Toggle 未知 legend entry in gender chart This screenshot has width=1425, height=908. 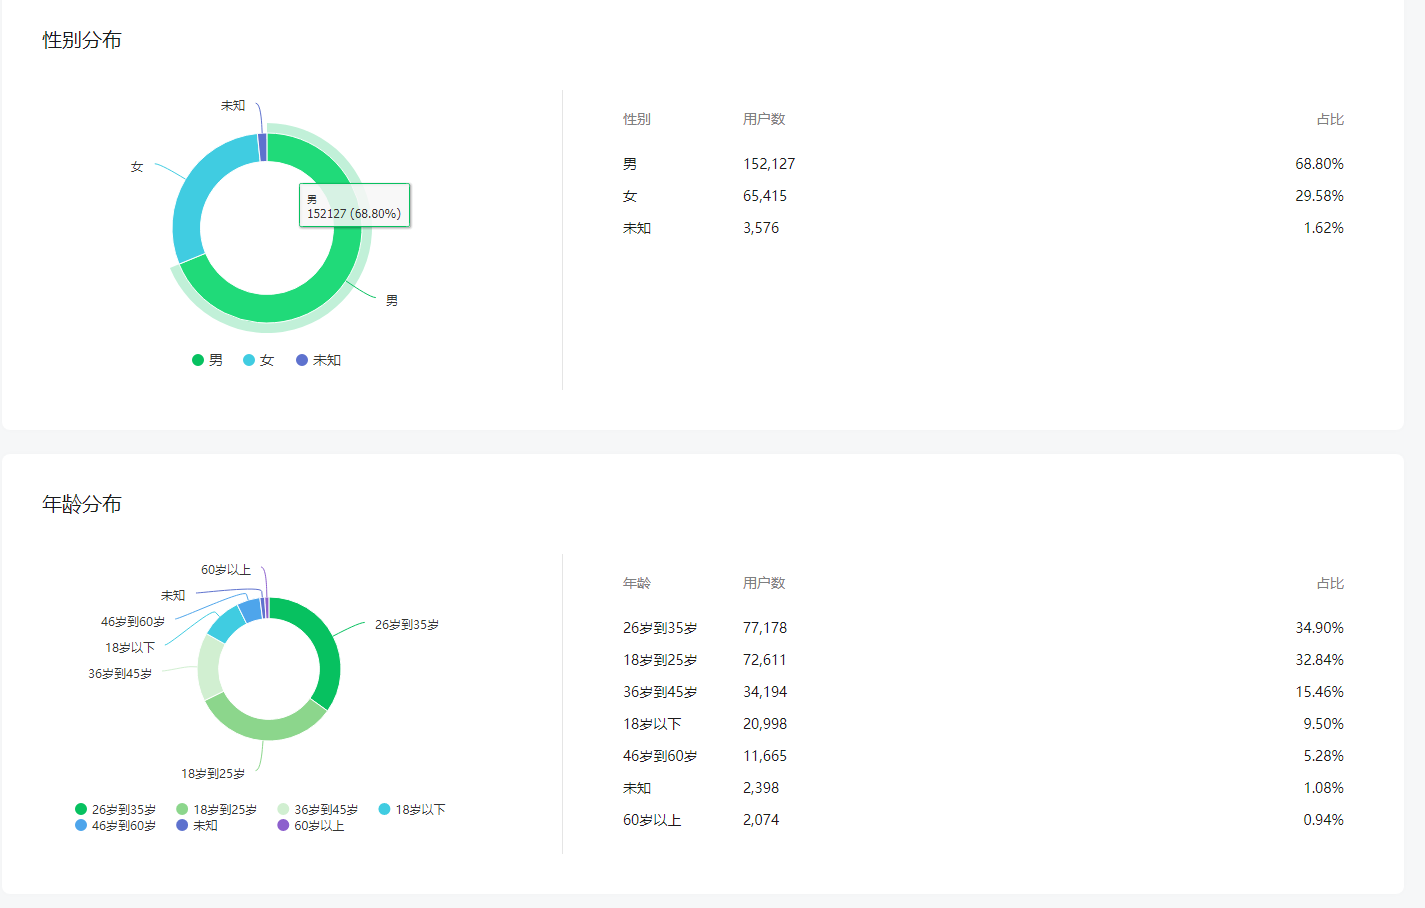[318, 360]
